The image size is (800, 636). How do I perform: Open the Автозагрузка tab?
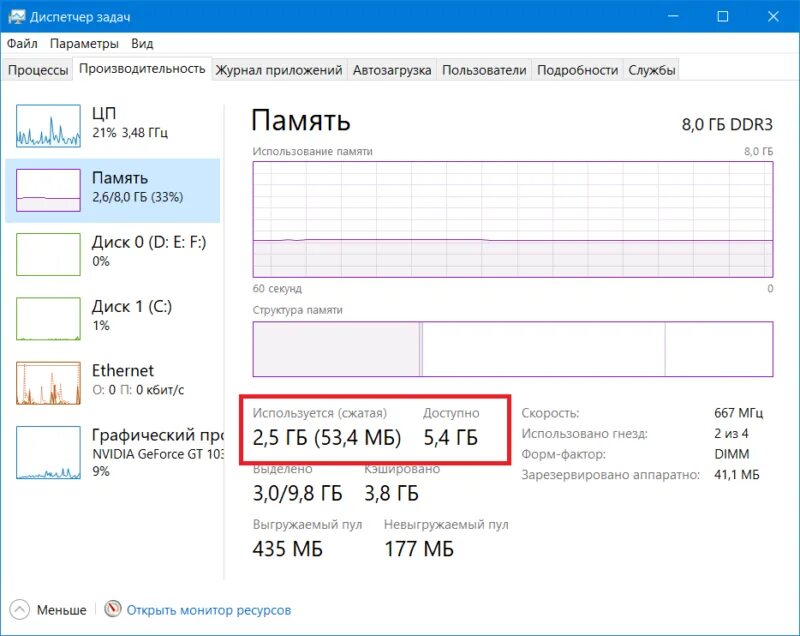point(392,70)
